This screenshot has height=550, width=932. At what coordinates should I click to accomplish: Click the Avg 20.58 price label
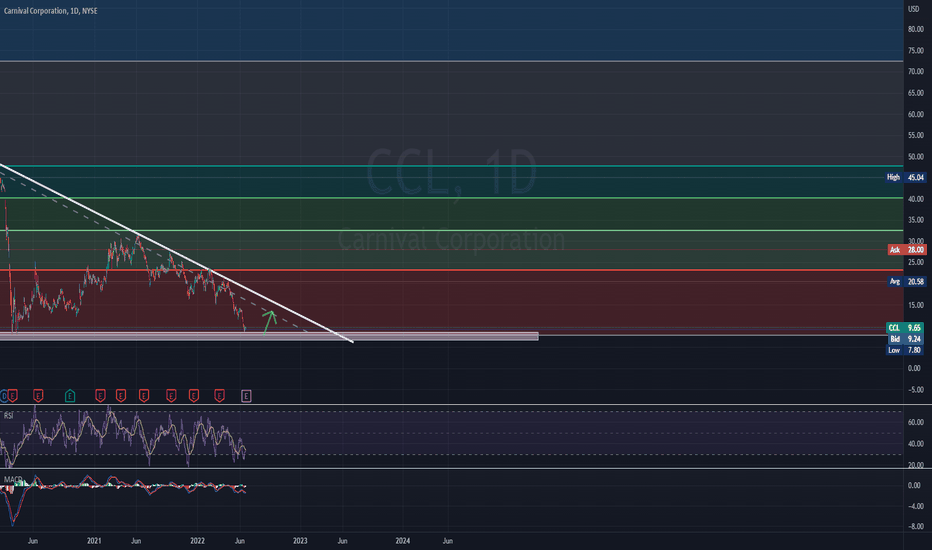coord(907,281)
